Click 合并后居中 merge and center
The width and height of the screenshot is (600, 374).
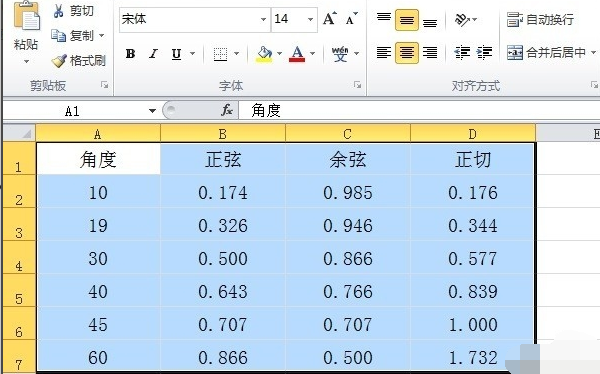click(546, 52)
